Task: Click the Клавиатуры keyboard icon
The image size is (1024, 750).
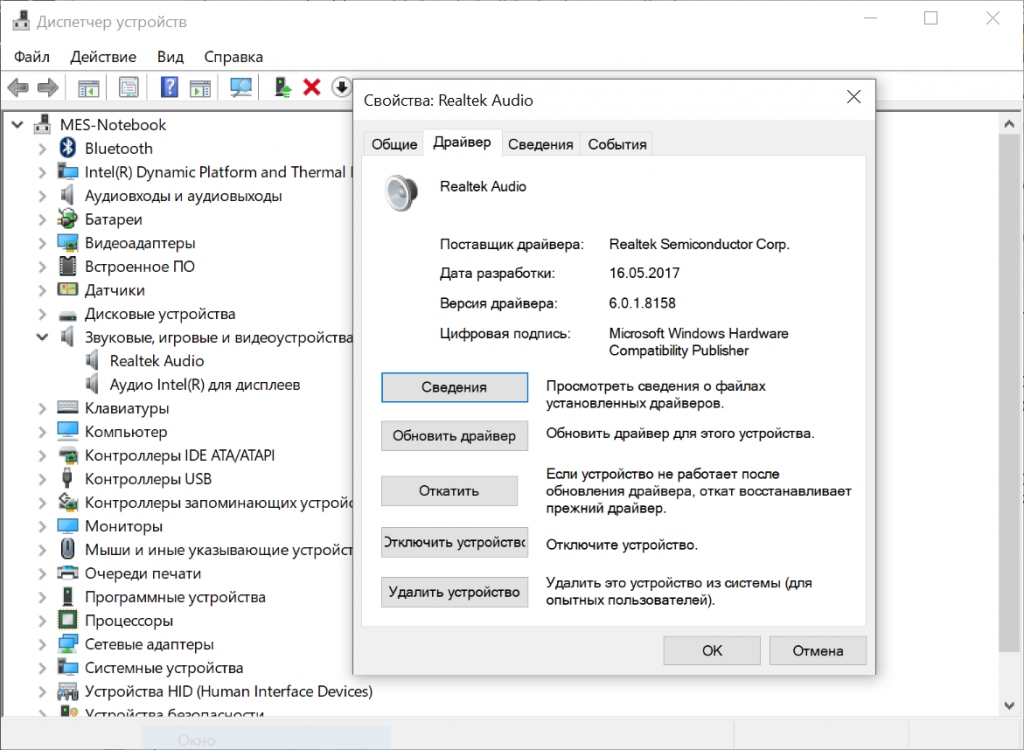Action: [x=67, y=408]
